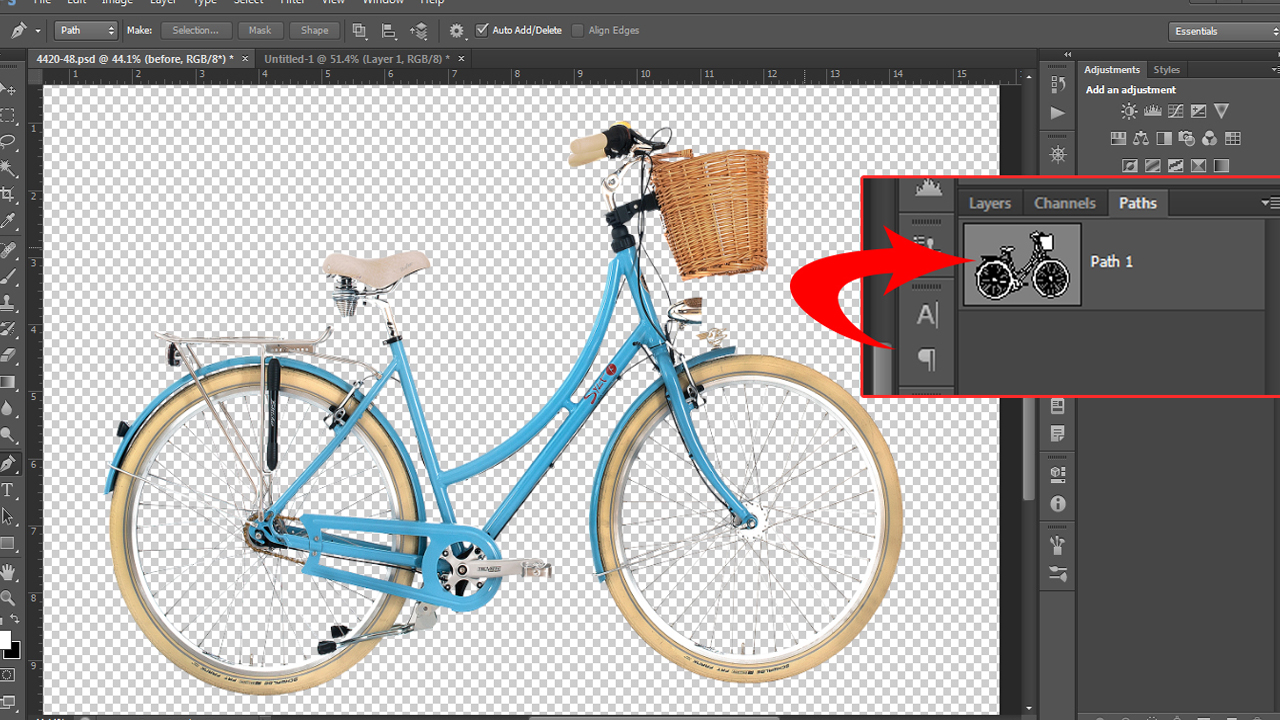The height and width of the screenshot is (720, 1280).
Task: Select the Healing Brush tool
Action: coord(8,250)
